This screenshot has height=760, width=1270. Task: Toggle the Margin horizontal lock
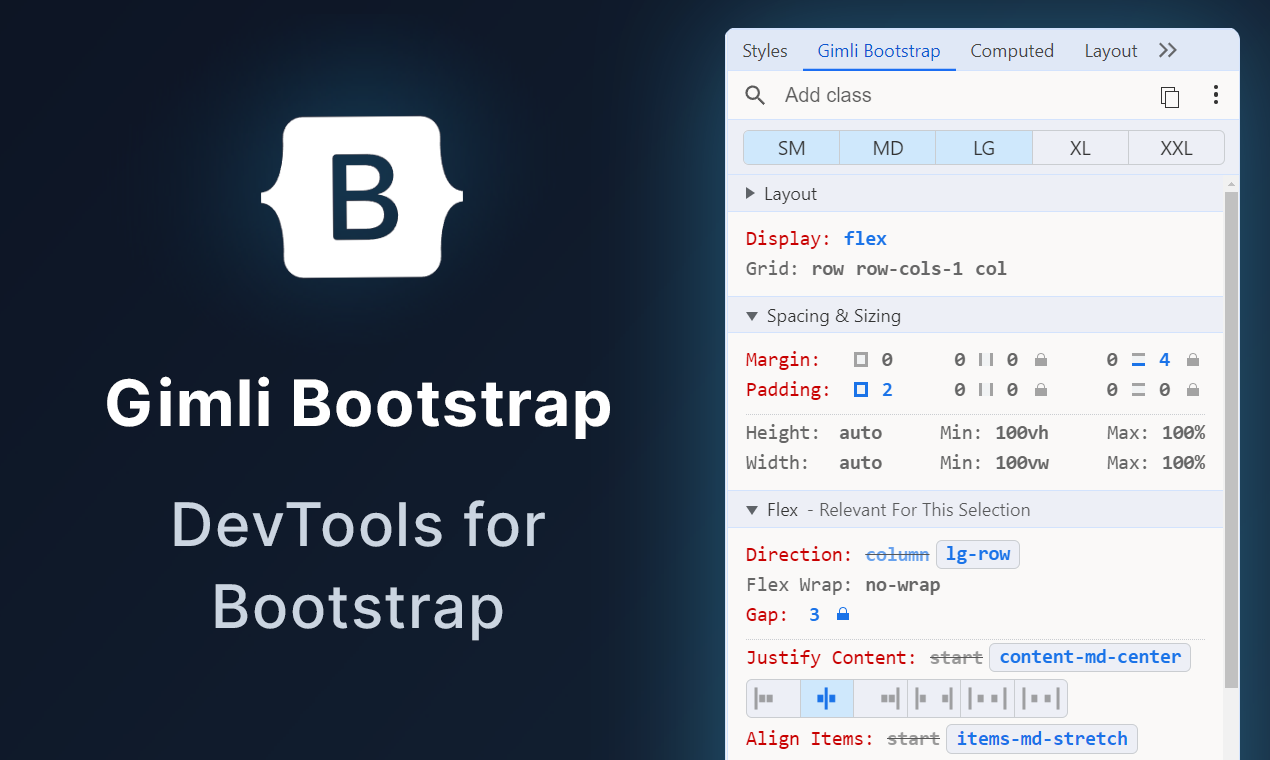click(x=1041, y=360)
